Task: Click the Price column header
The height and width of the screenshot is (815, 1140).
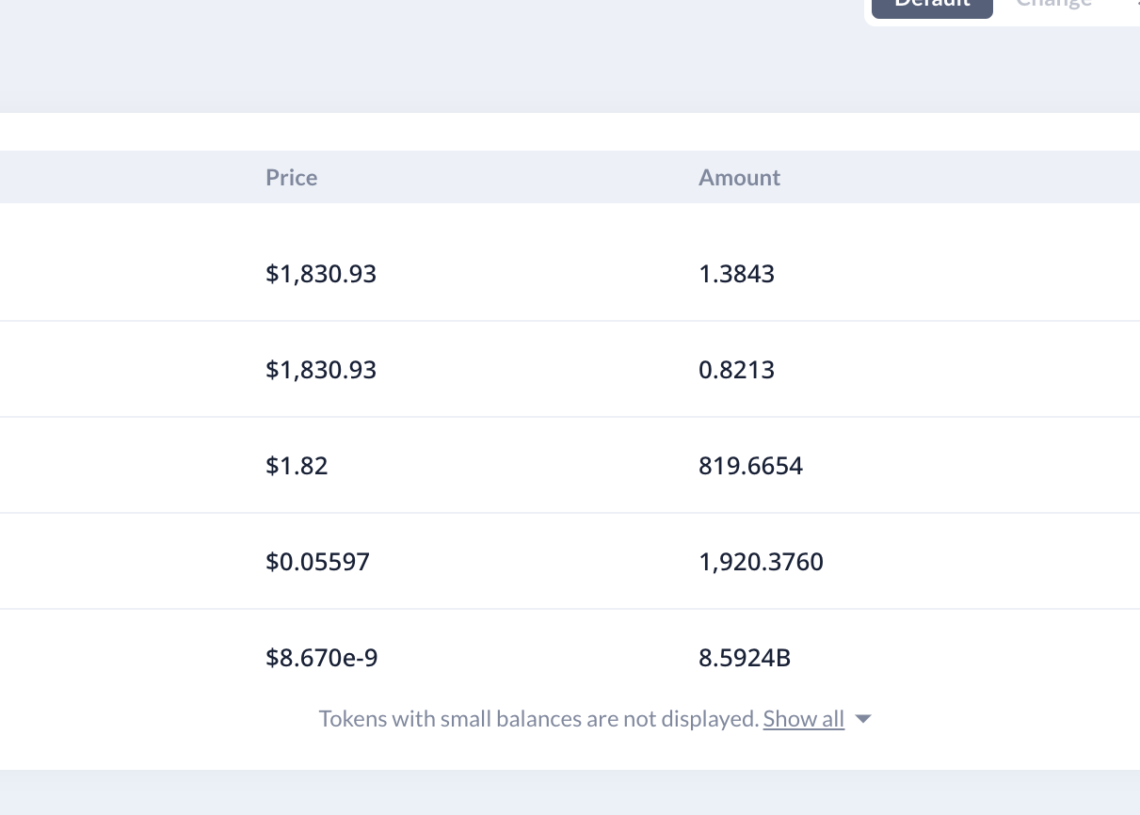Action: pos(291,177)
